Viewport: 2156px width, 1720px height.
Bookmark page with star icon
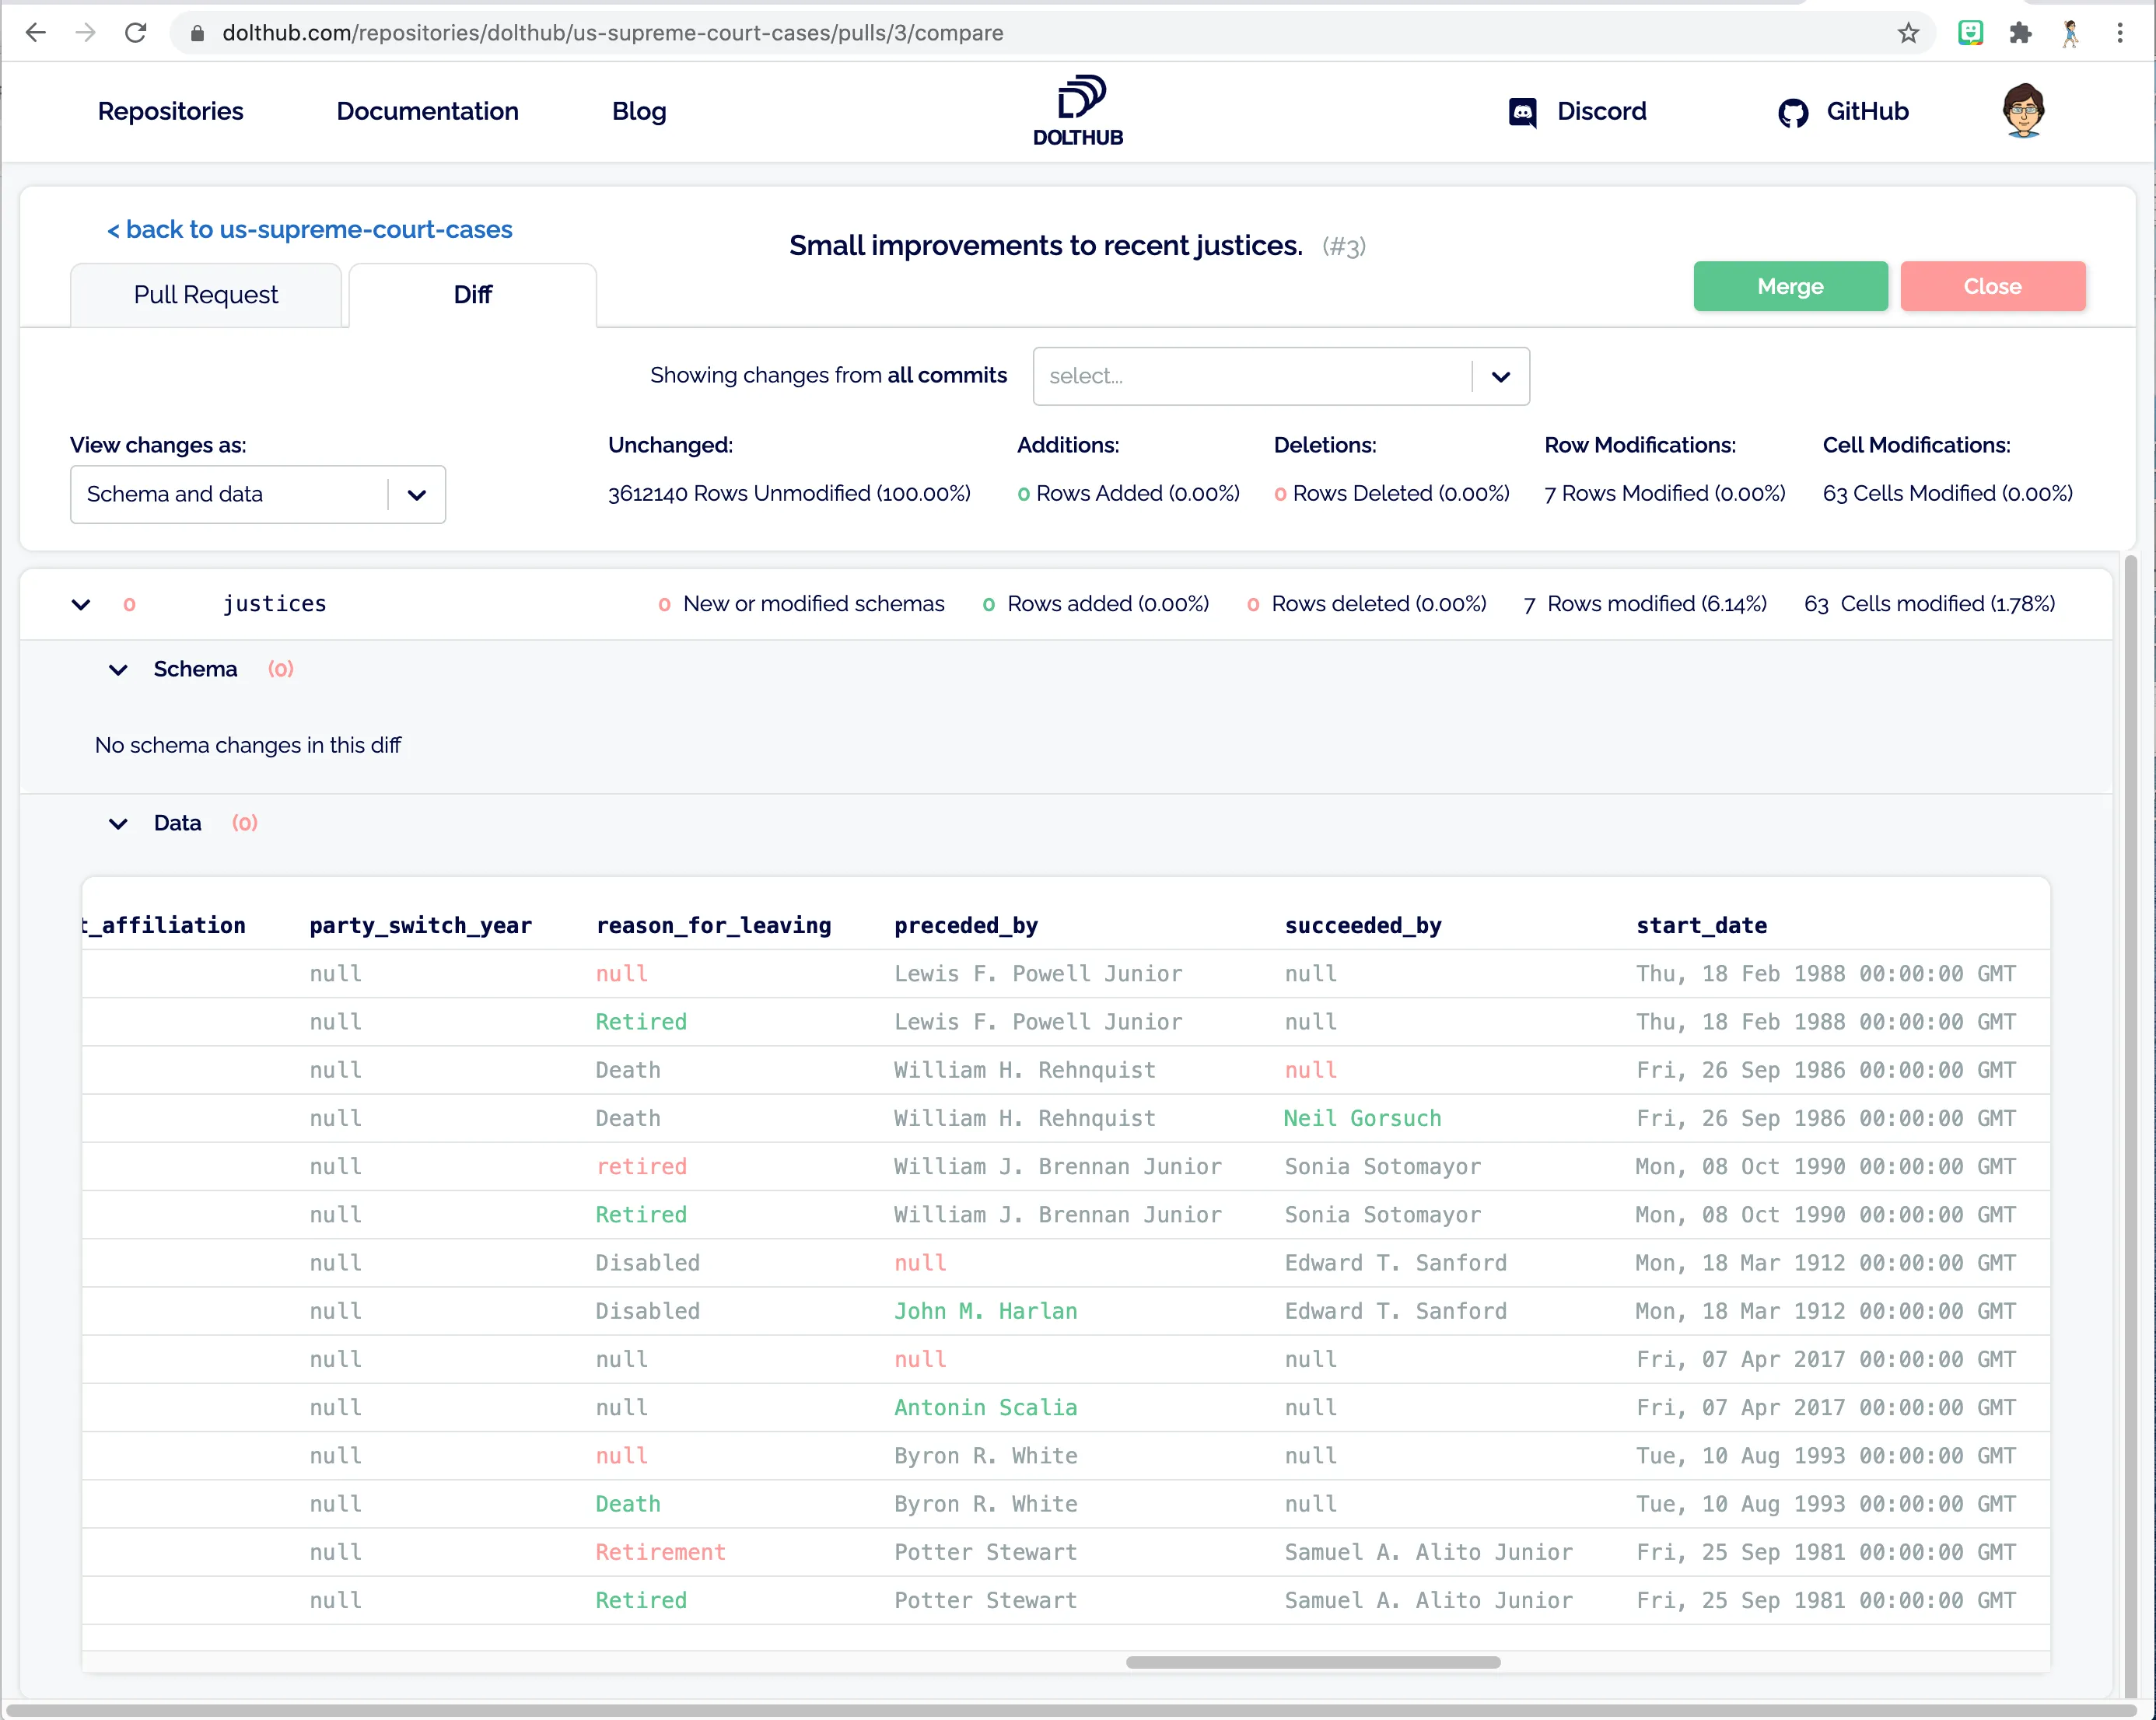click(1908, 33)
